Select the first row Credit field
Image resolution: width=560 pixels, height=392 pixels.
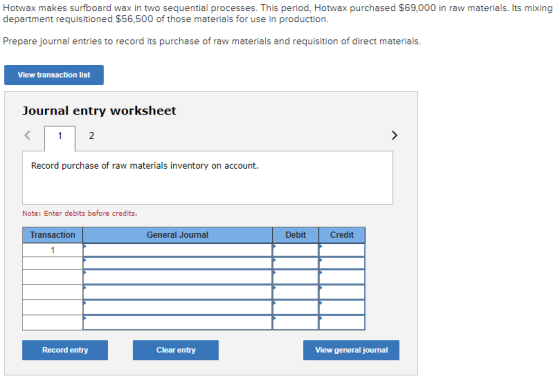click(x=342, y=250)
